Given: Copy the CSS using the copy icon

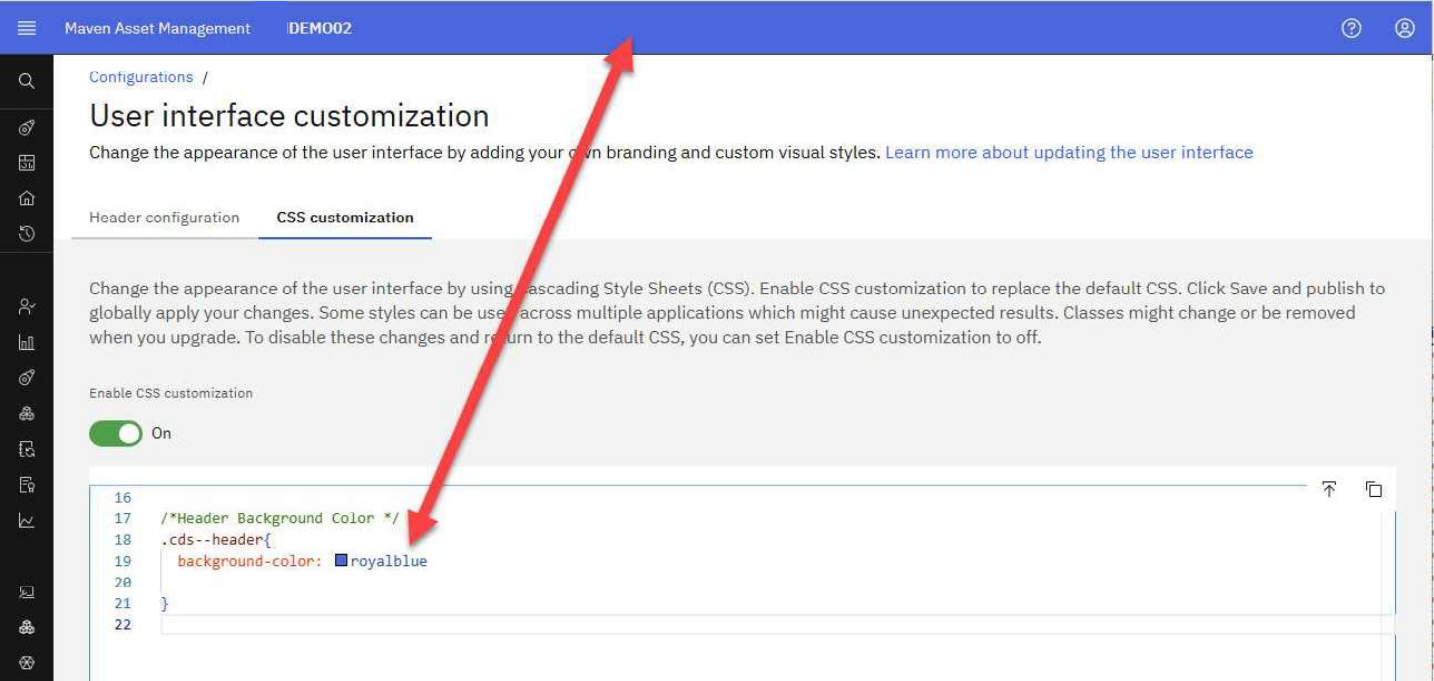Looking at the screenshot, I should point(1374,489).
